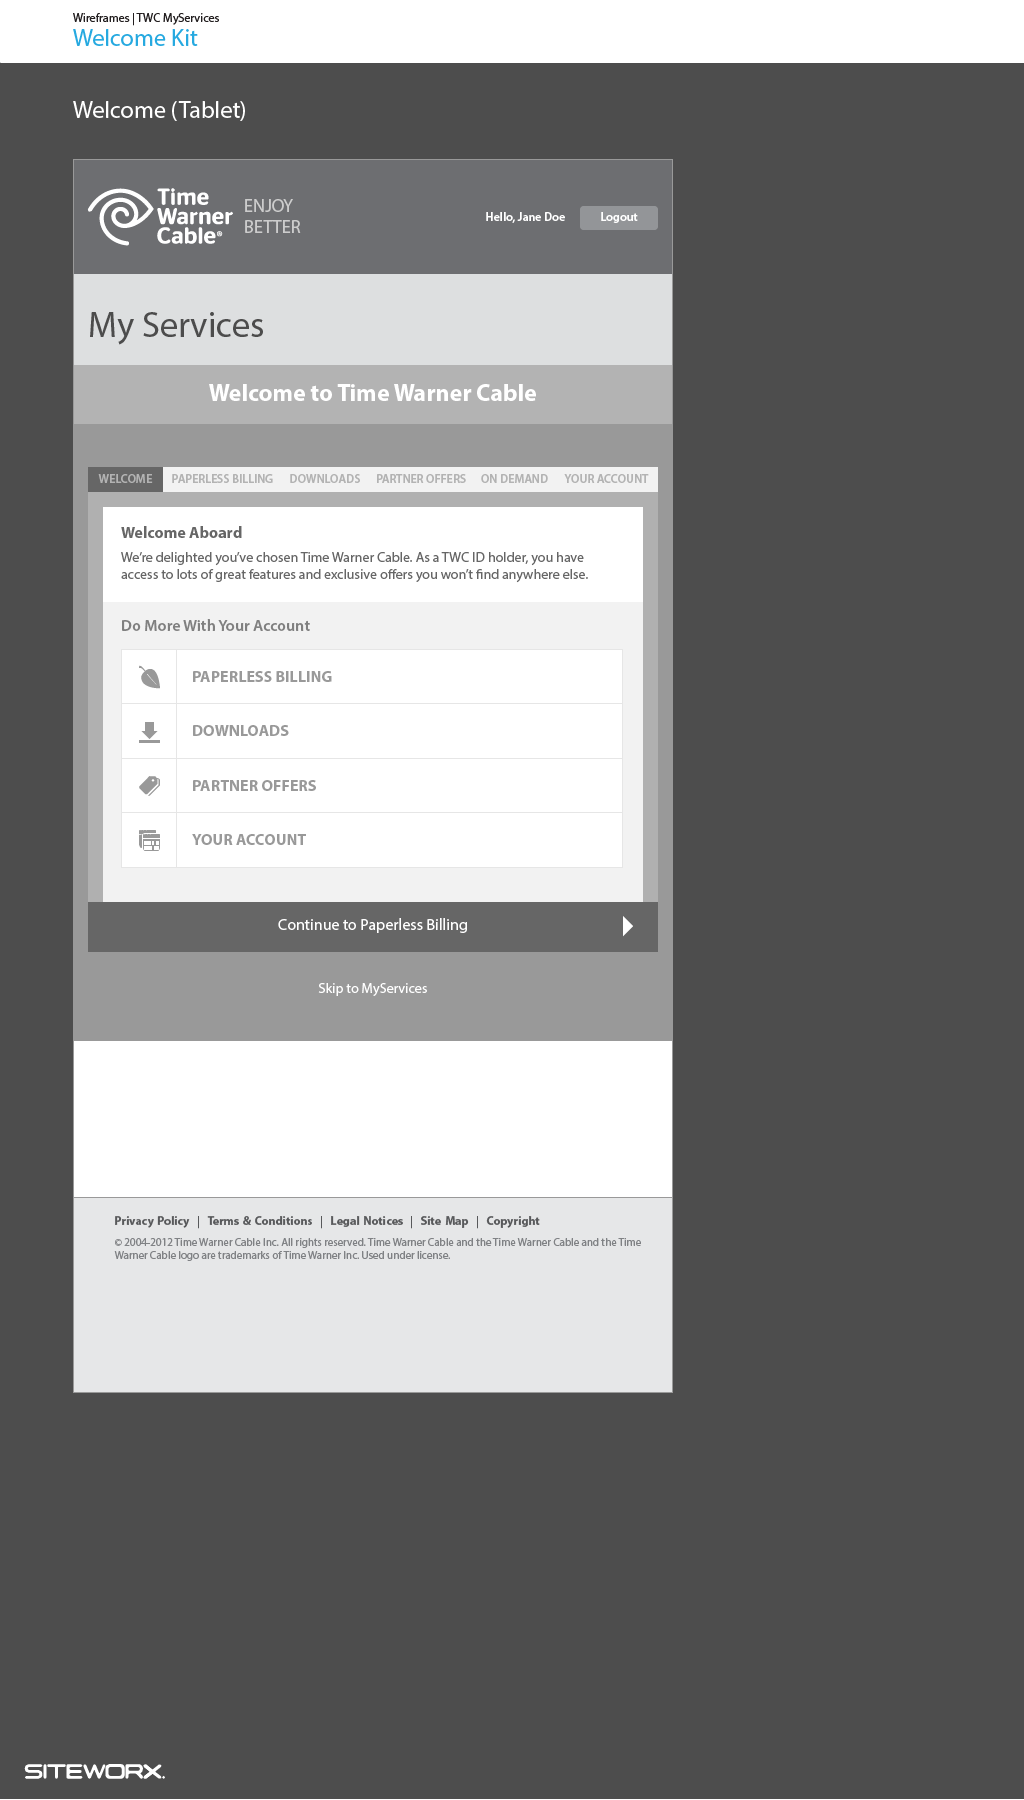Screen dimensions: 1024x1800
Task: Open the Terms & Conditions link
Action: click(x=260, y=1221)
